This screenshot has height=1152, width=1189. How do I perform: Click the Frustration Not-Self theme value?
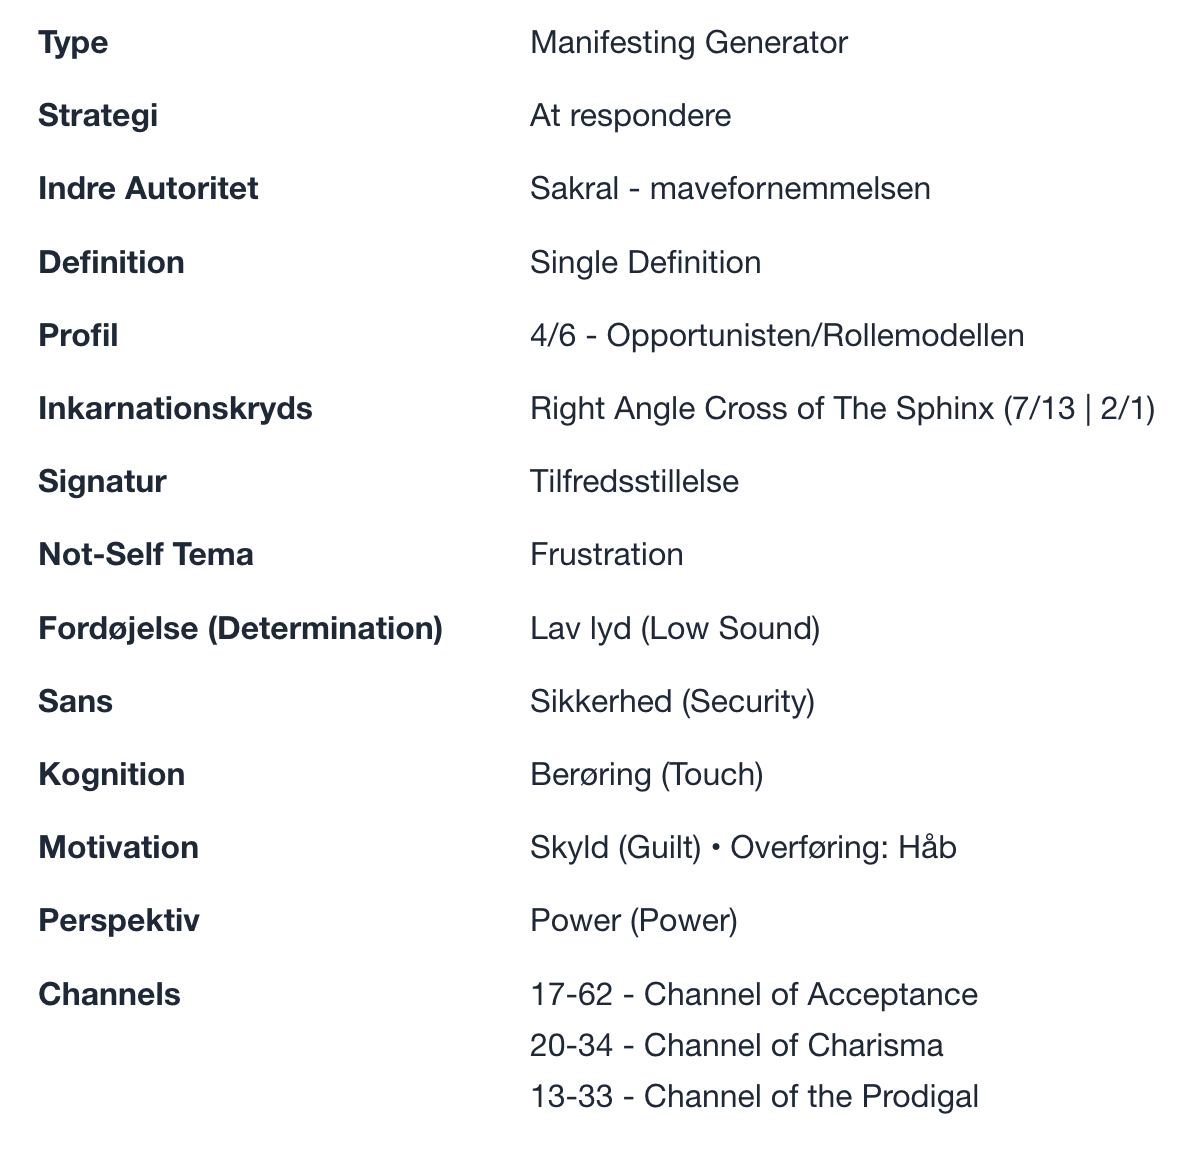[607, 554]
